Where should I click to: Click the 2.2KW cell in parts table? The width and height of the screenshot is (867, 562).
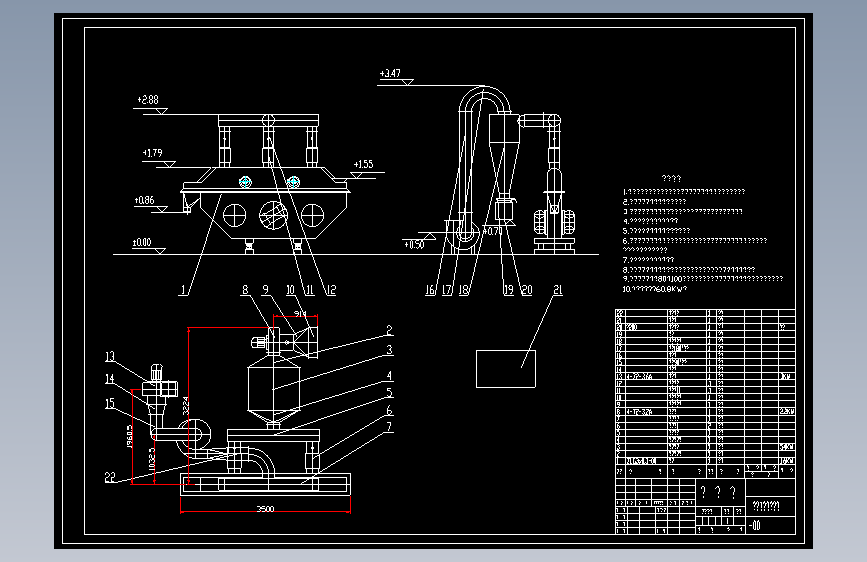[x=787, y=412]
